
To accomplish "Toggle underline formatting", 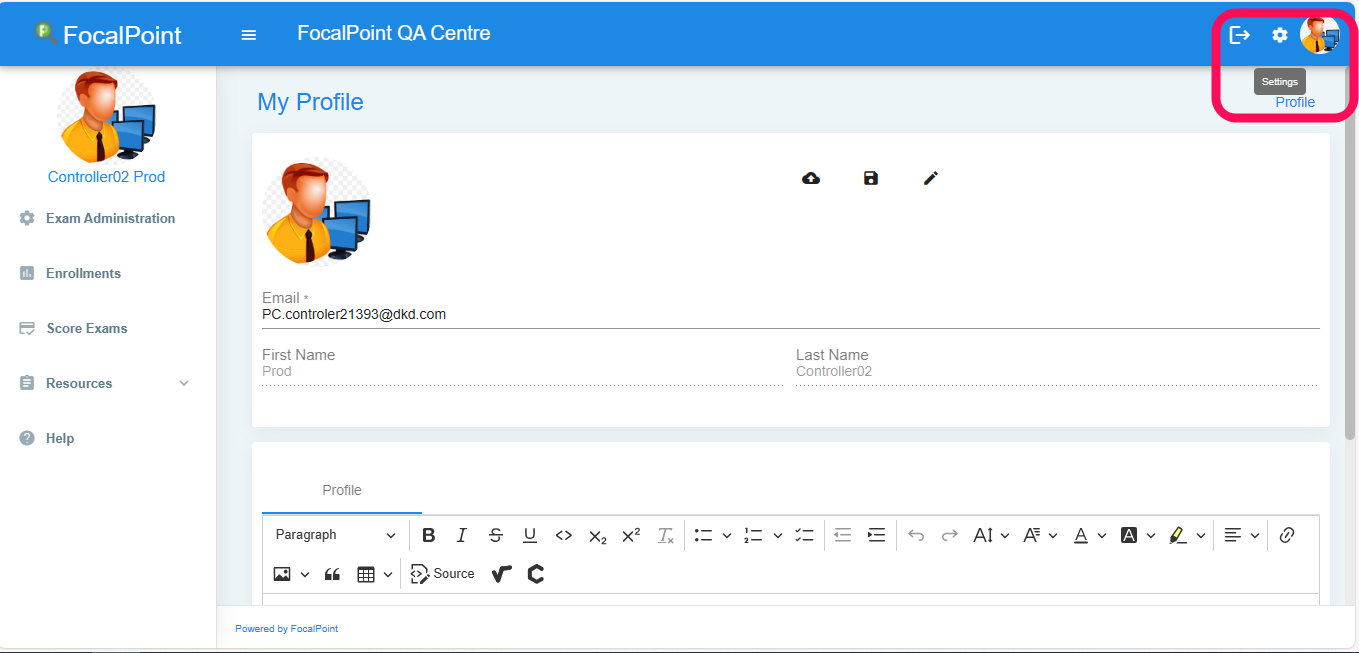I will pyautogui.click(x=530, y=535).
